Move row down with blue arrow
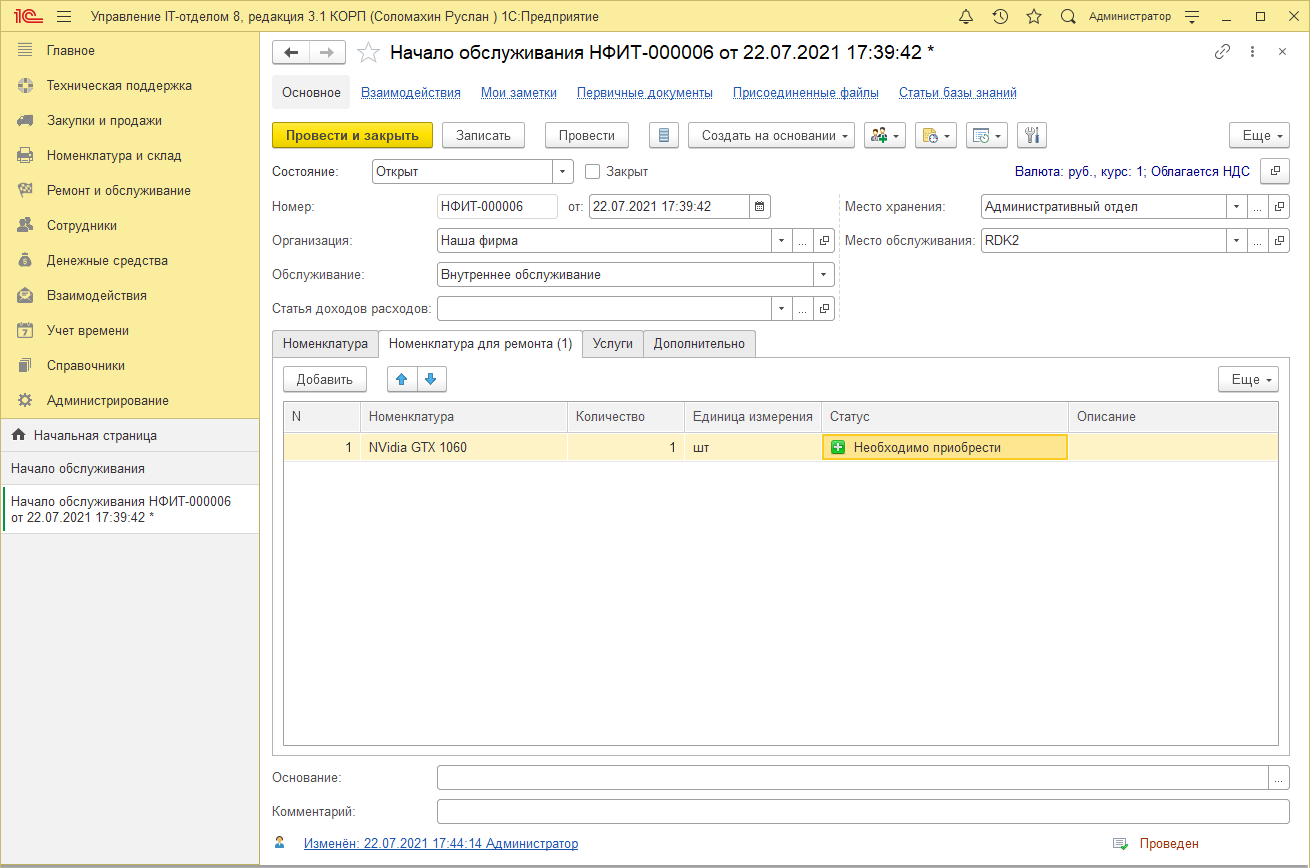The width and height of the screenshot is (1310, 868). pyautogui.click(x=431, y=379)
